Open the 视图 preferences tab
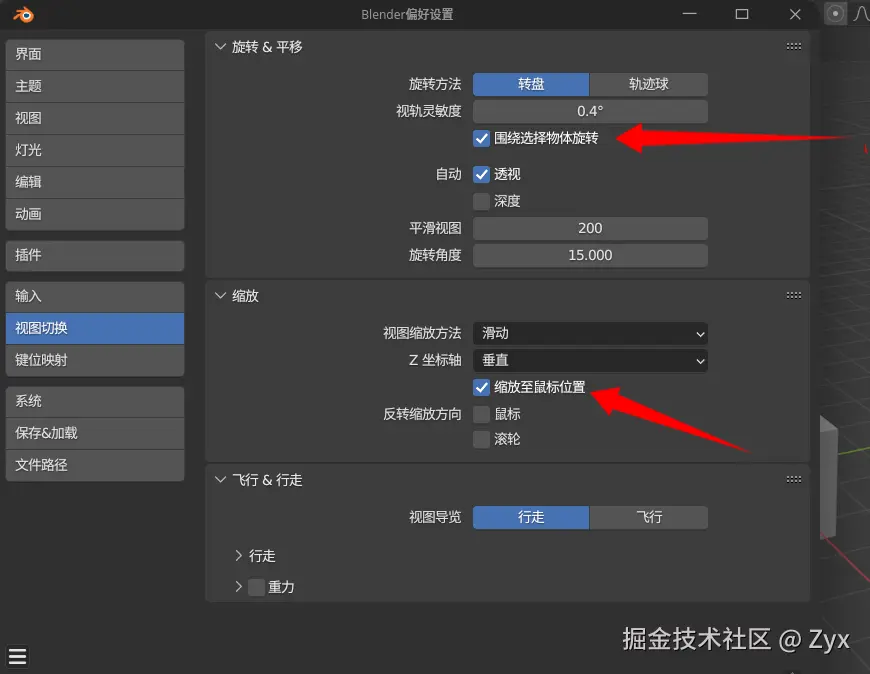Viewport: 870px width, 674px height. point(95,118)
